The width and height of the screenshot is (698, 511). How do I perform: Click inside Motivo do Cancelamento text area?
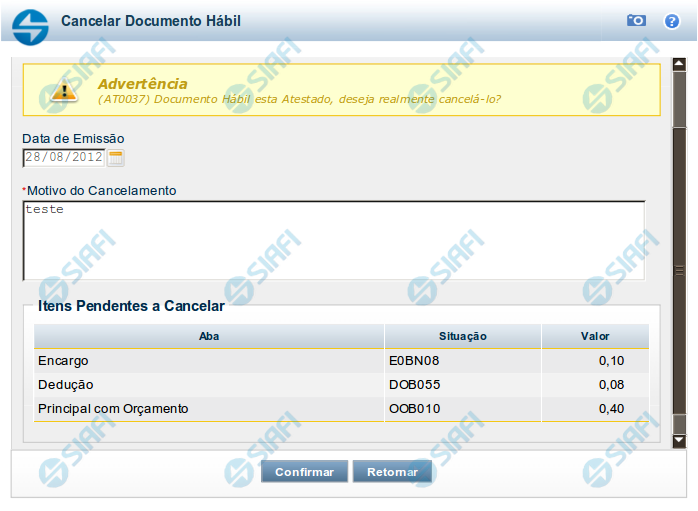(x=333, y=240)
